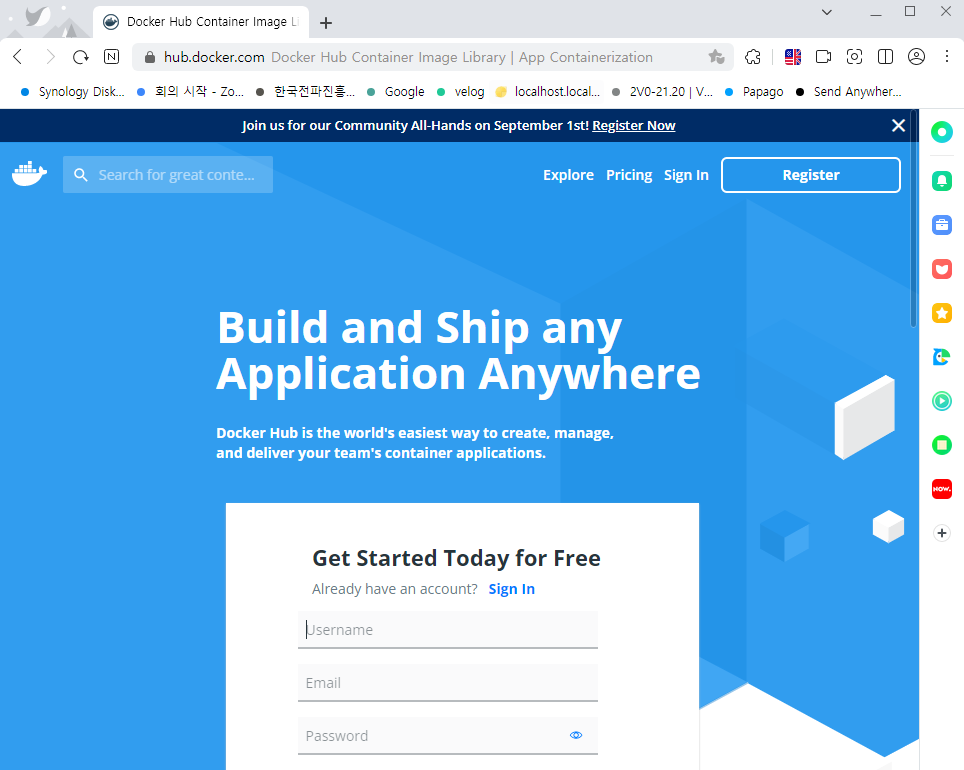Click the magnifier icon in search box
The width and height of the screenshot is (964, 770).
coord(81,175)
